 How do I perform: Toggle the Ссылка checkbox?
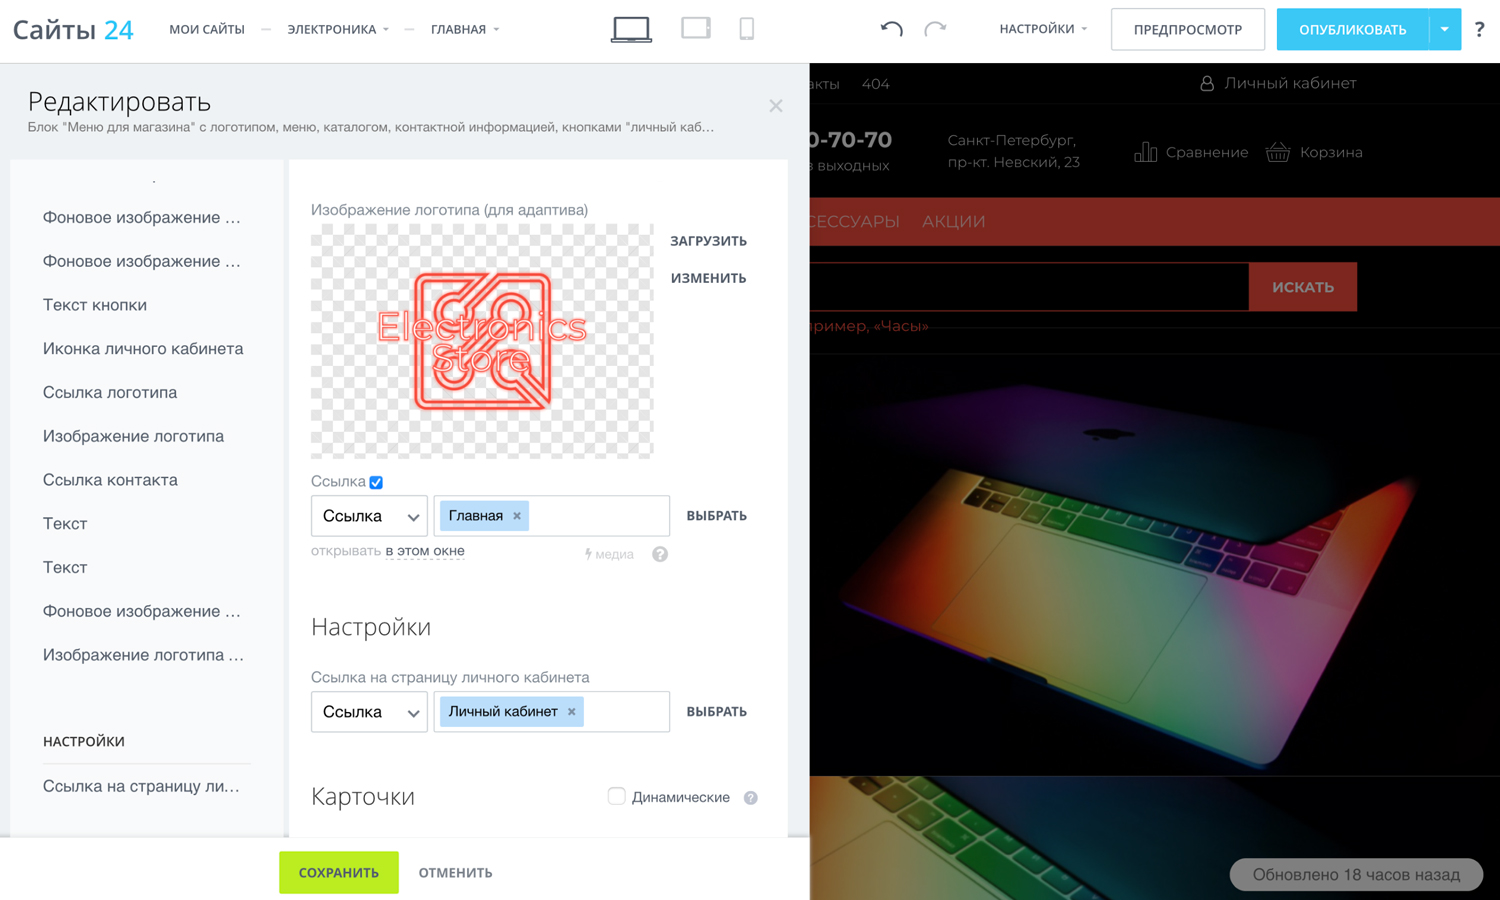[x=376, y=482]
